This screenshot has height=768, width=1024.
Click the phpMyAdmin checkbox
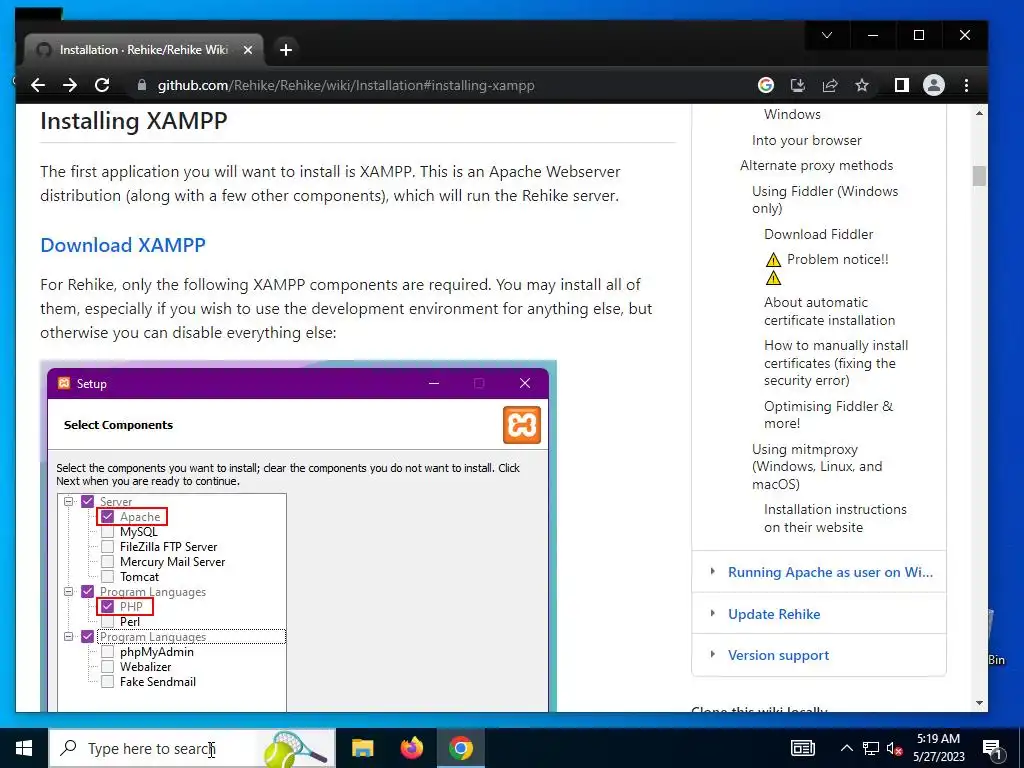pyautogui.click(x=107, y=652)
